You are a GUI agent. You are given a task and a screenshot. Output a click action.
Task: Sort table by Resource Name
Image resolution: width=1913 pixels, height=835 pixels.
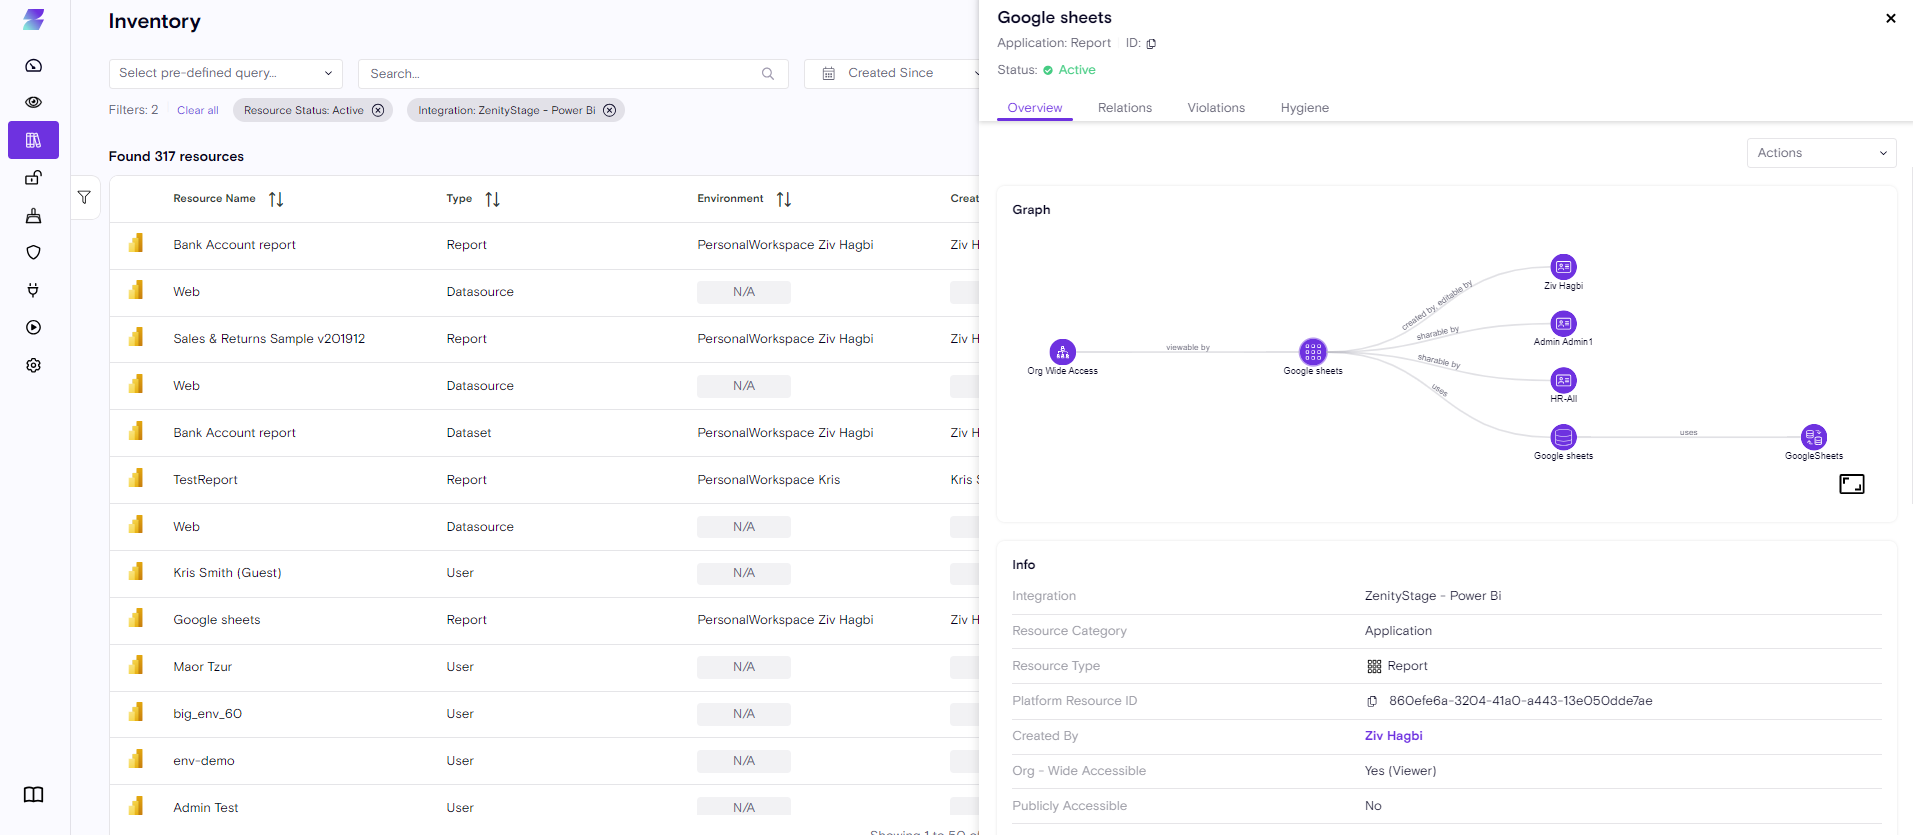(276, 200)
